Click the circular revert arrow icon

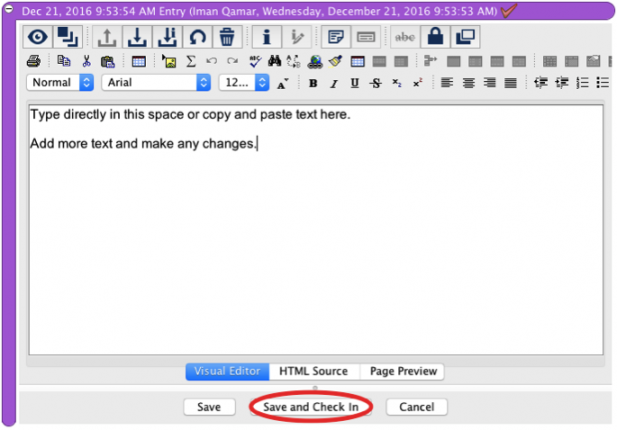pos(197,37)
